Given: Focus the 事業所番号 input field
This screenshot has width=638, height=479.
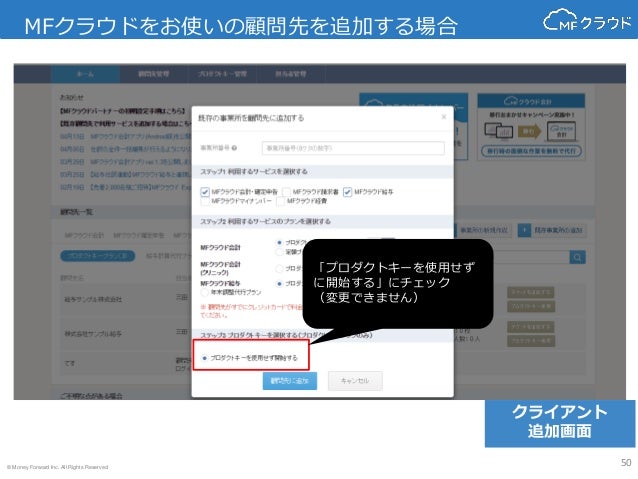Looking at the screenshot, I should [x=353, y=148].
